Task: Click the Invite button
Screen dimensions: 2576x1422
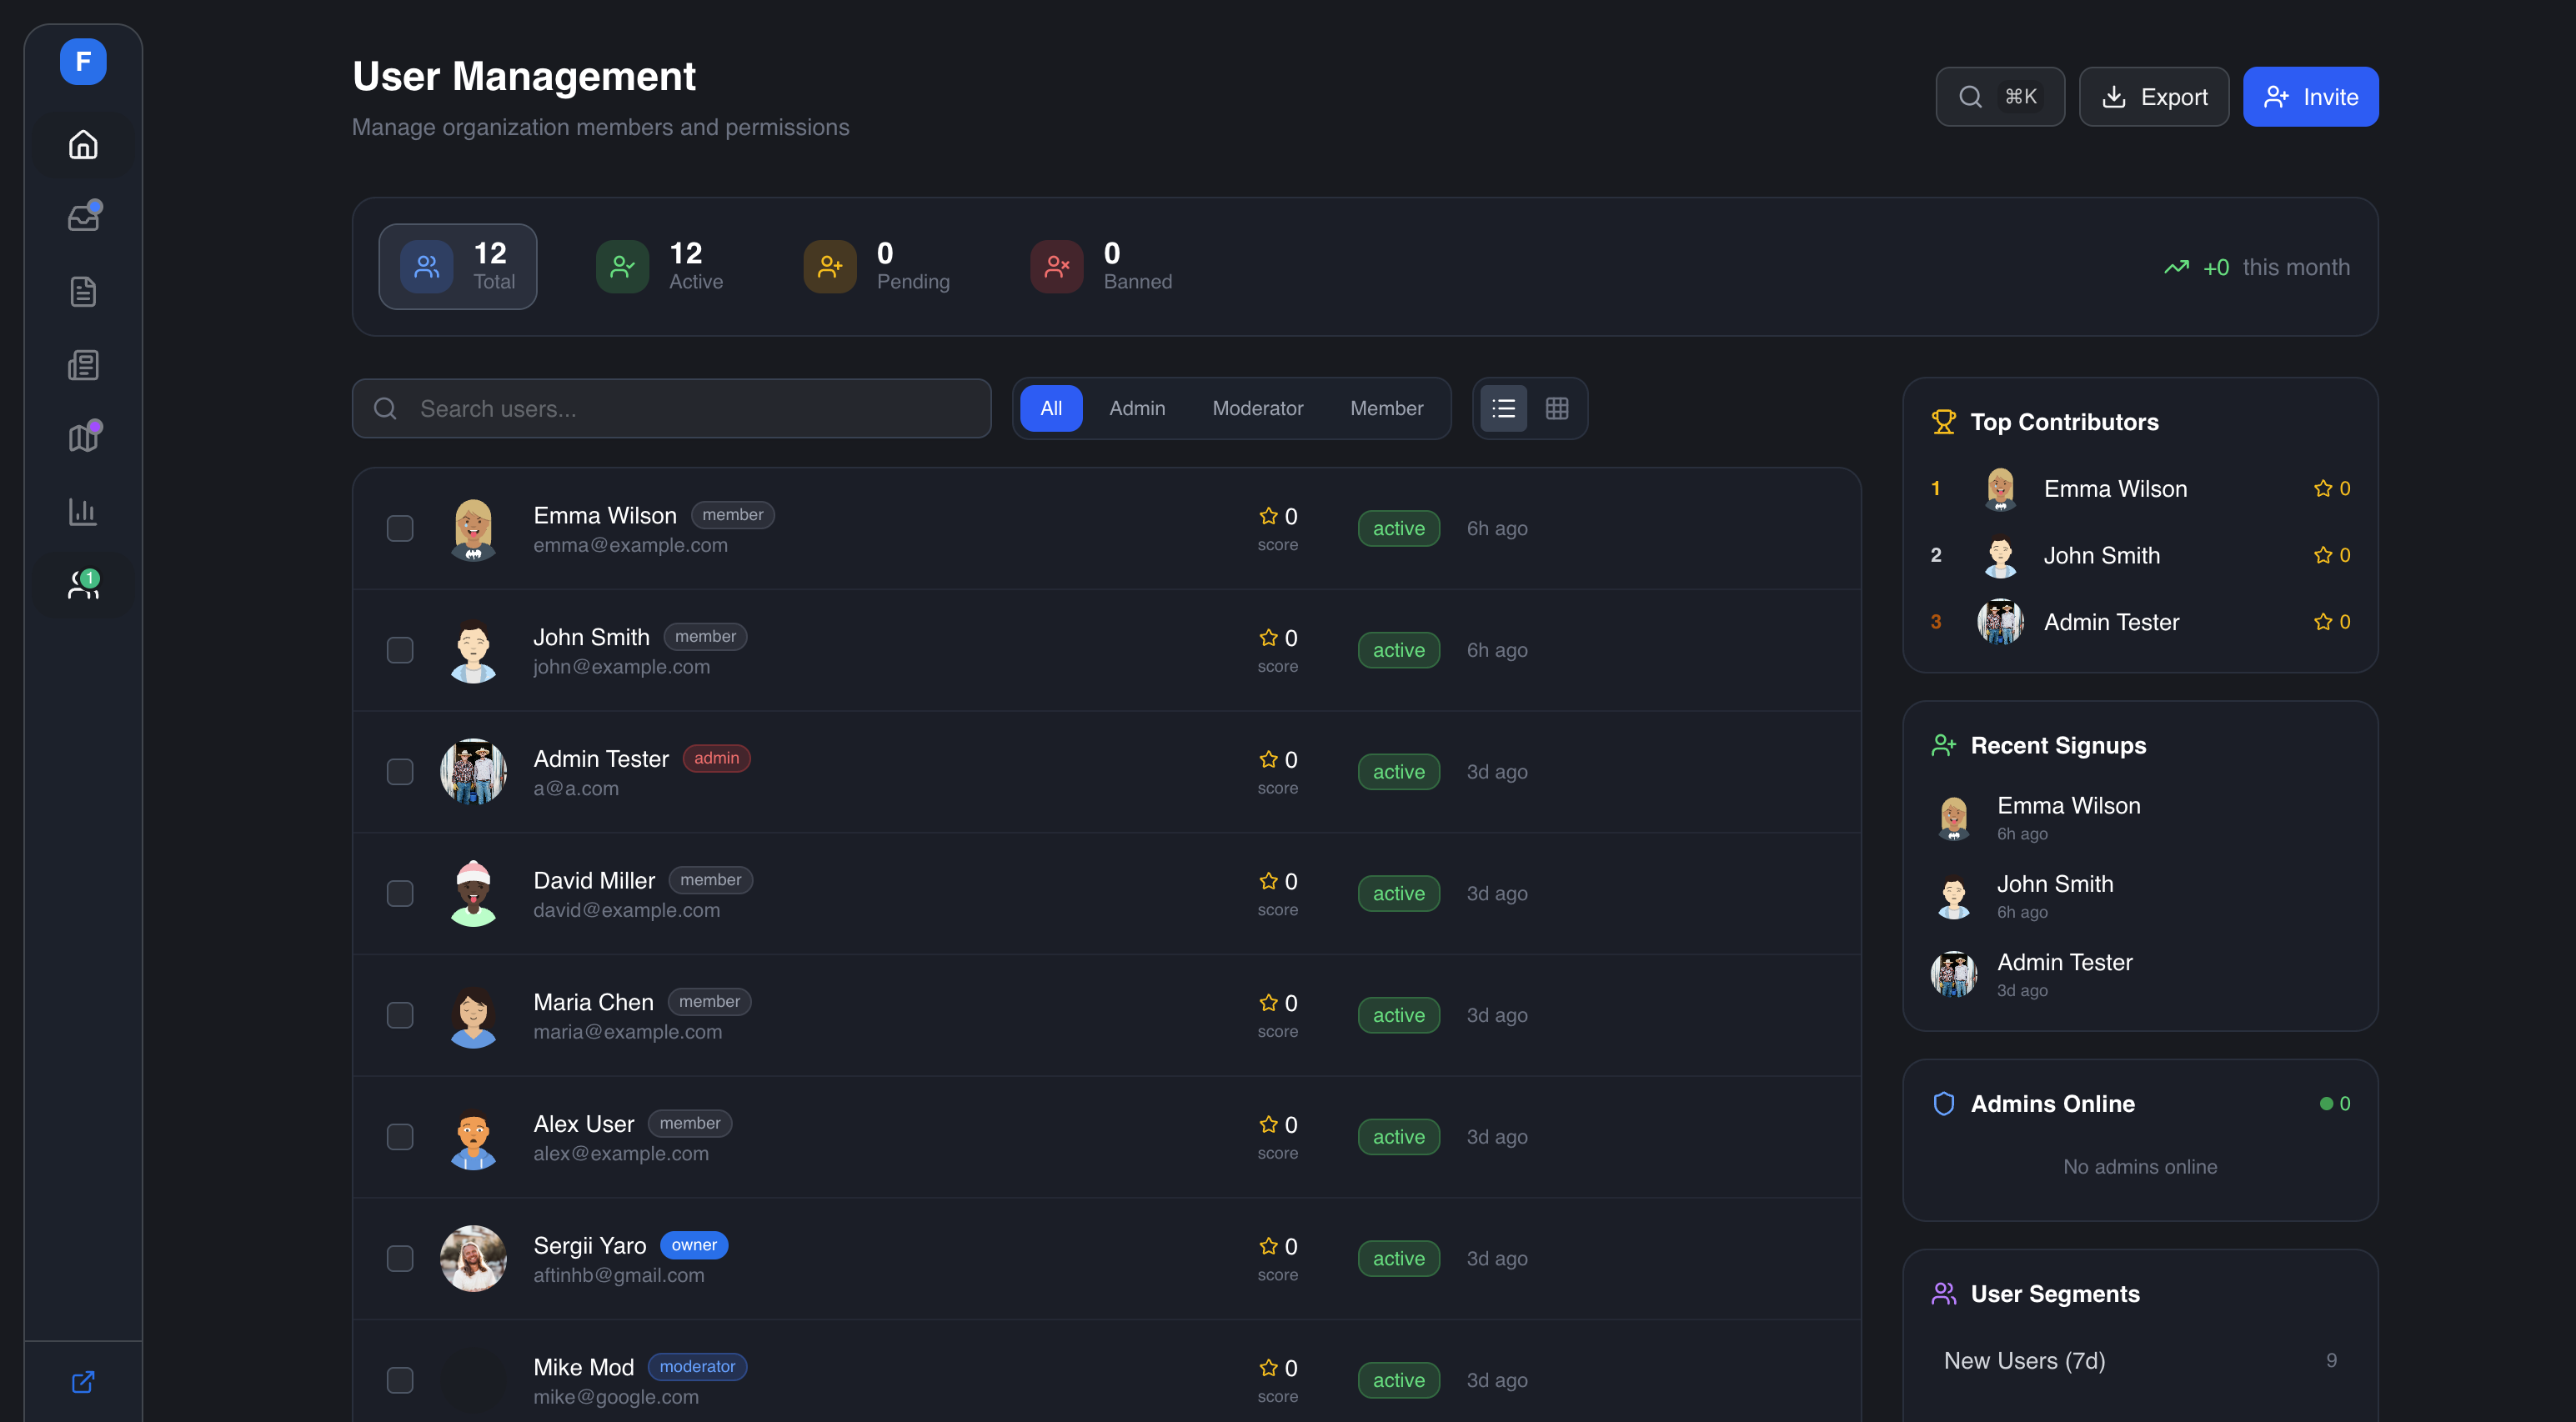Action: point(2310,97)
